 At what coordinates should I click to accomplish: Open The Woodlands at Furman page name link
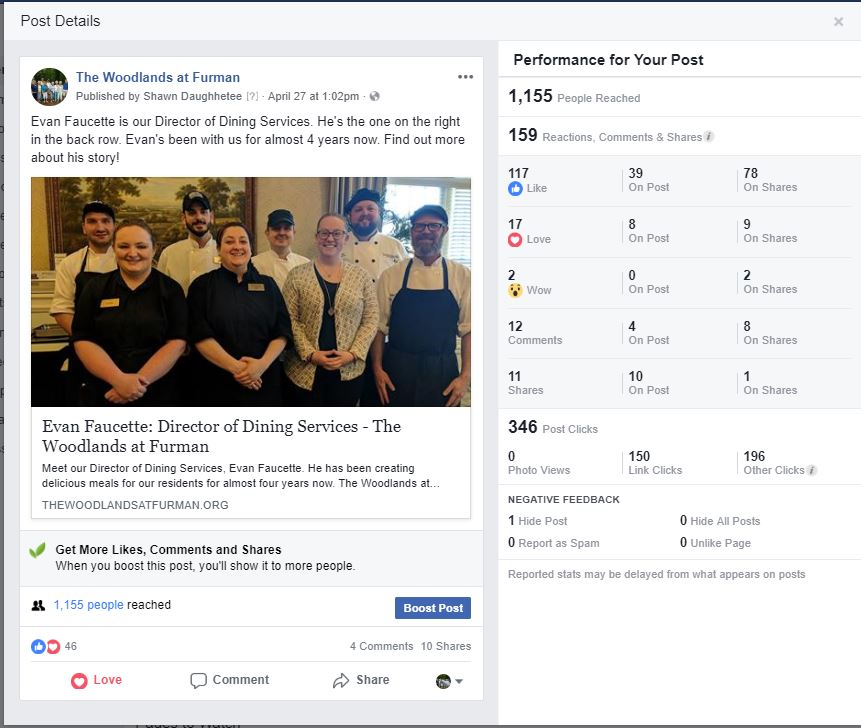coord(158,77)
